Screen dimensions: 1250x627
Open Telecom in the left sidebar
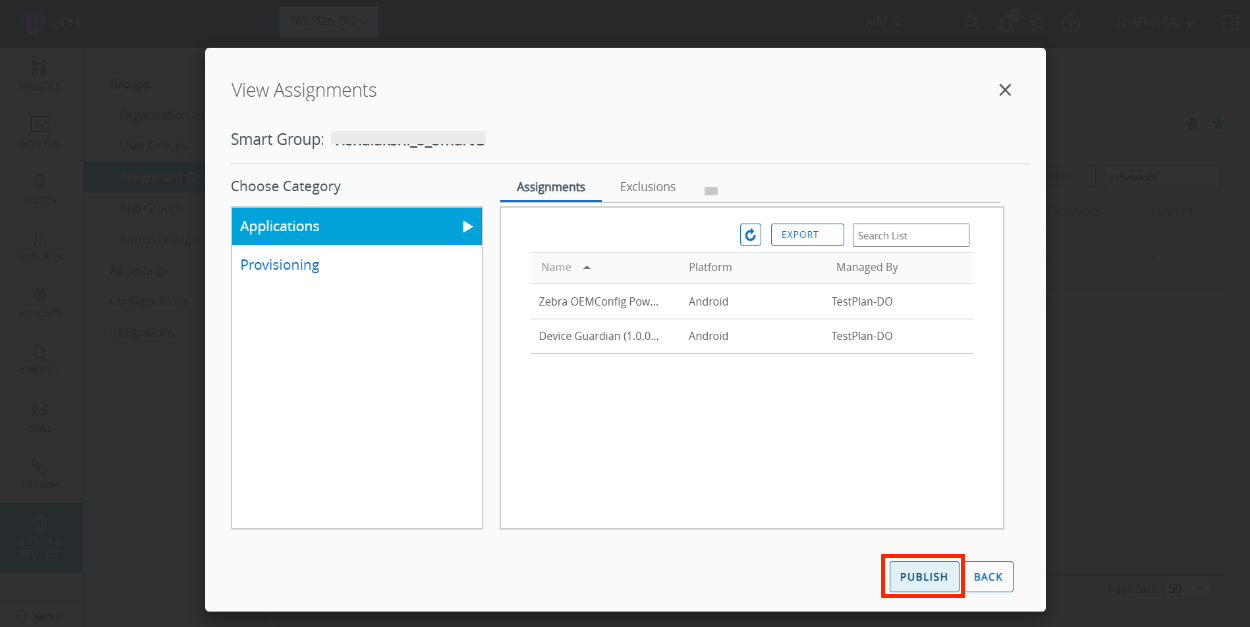(40, 472)
